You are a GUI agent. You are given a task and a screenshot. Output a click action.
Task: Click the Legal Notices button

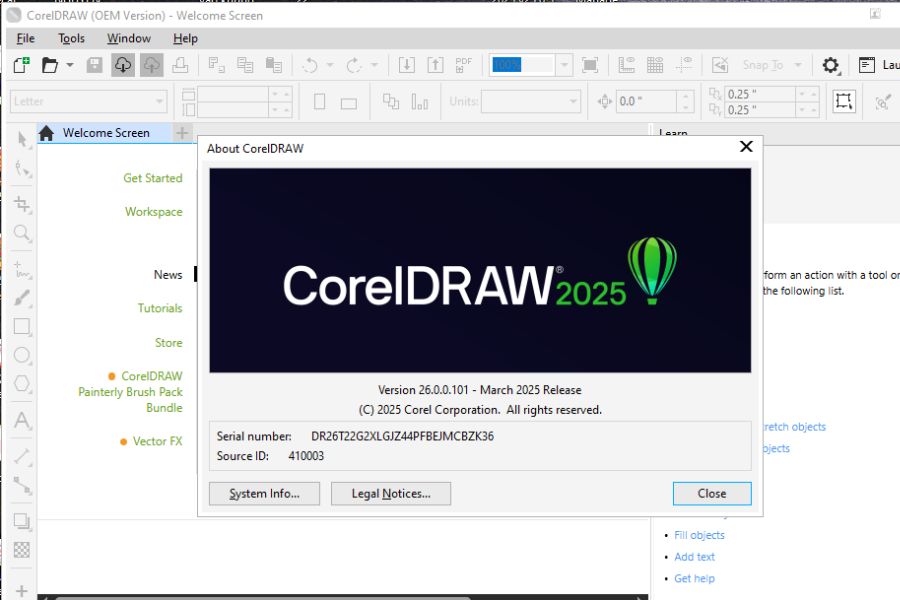[391, 494]
